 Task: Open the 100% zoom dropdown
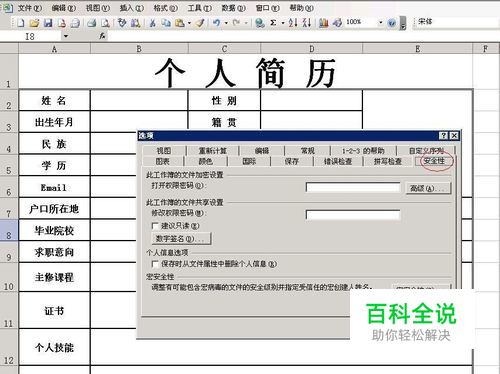[380, 23]
